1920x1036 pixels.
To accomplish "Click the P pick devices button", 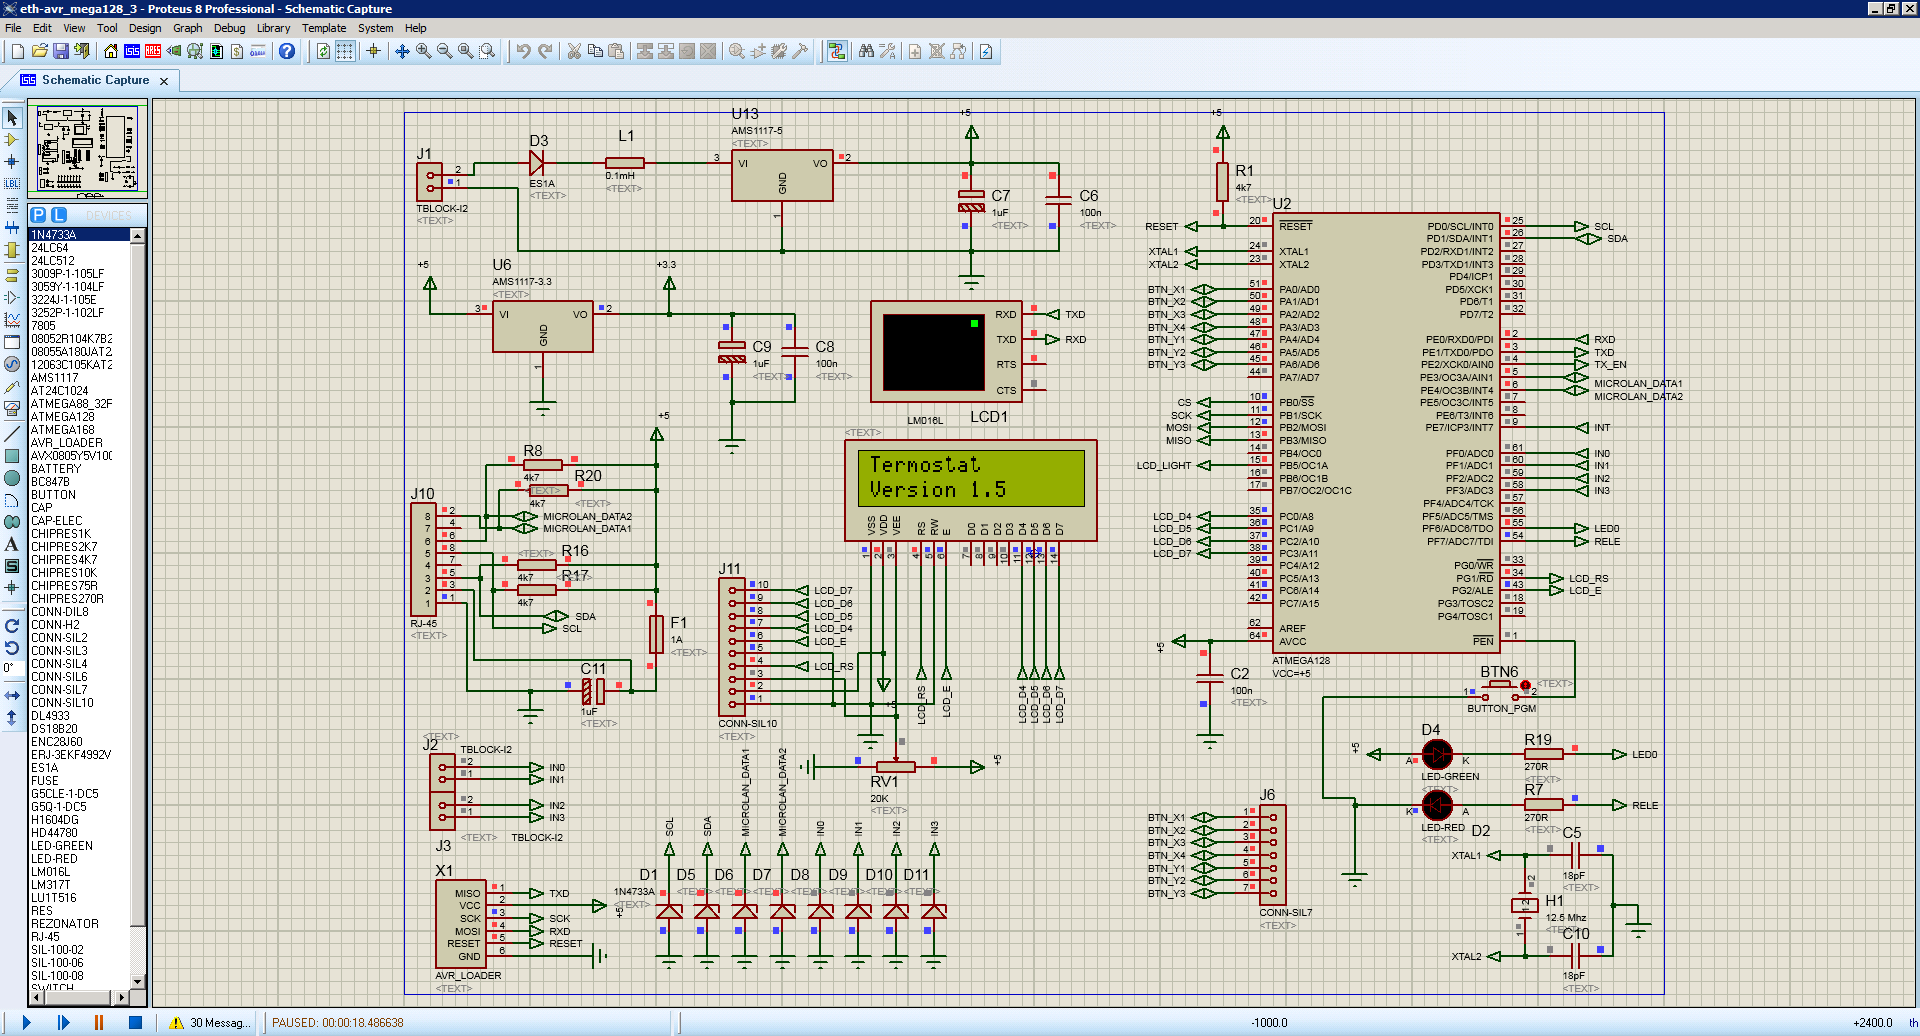I will (38, 215).
